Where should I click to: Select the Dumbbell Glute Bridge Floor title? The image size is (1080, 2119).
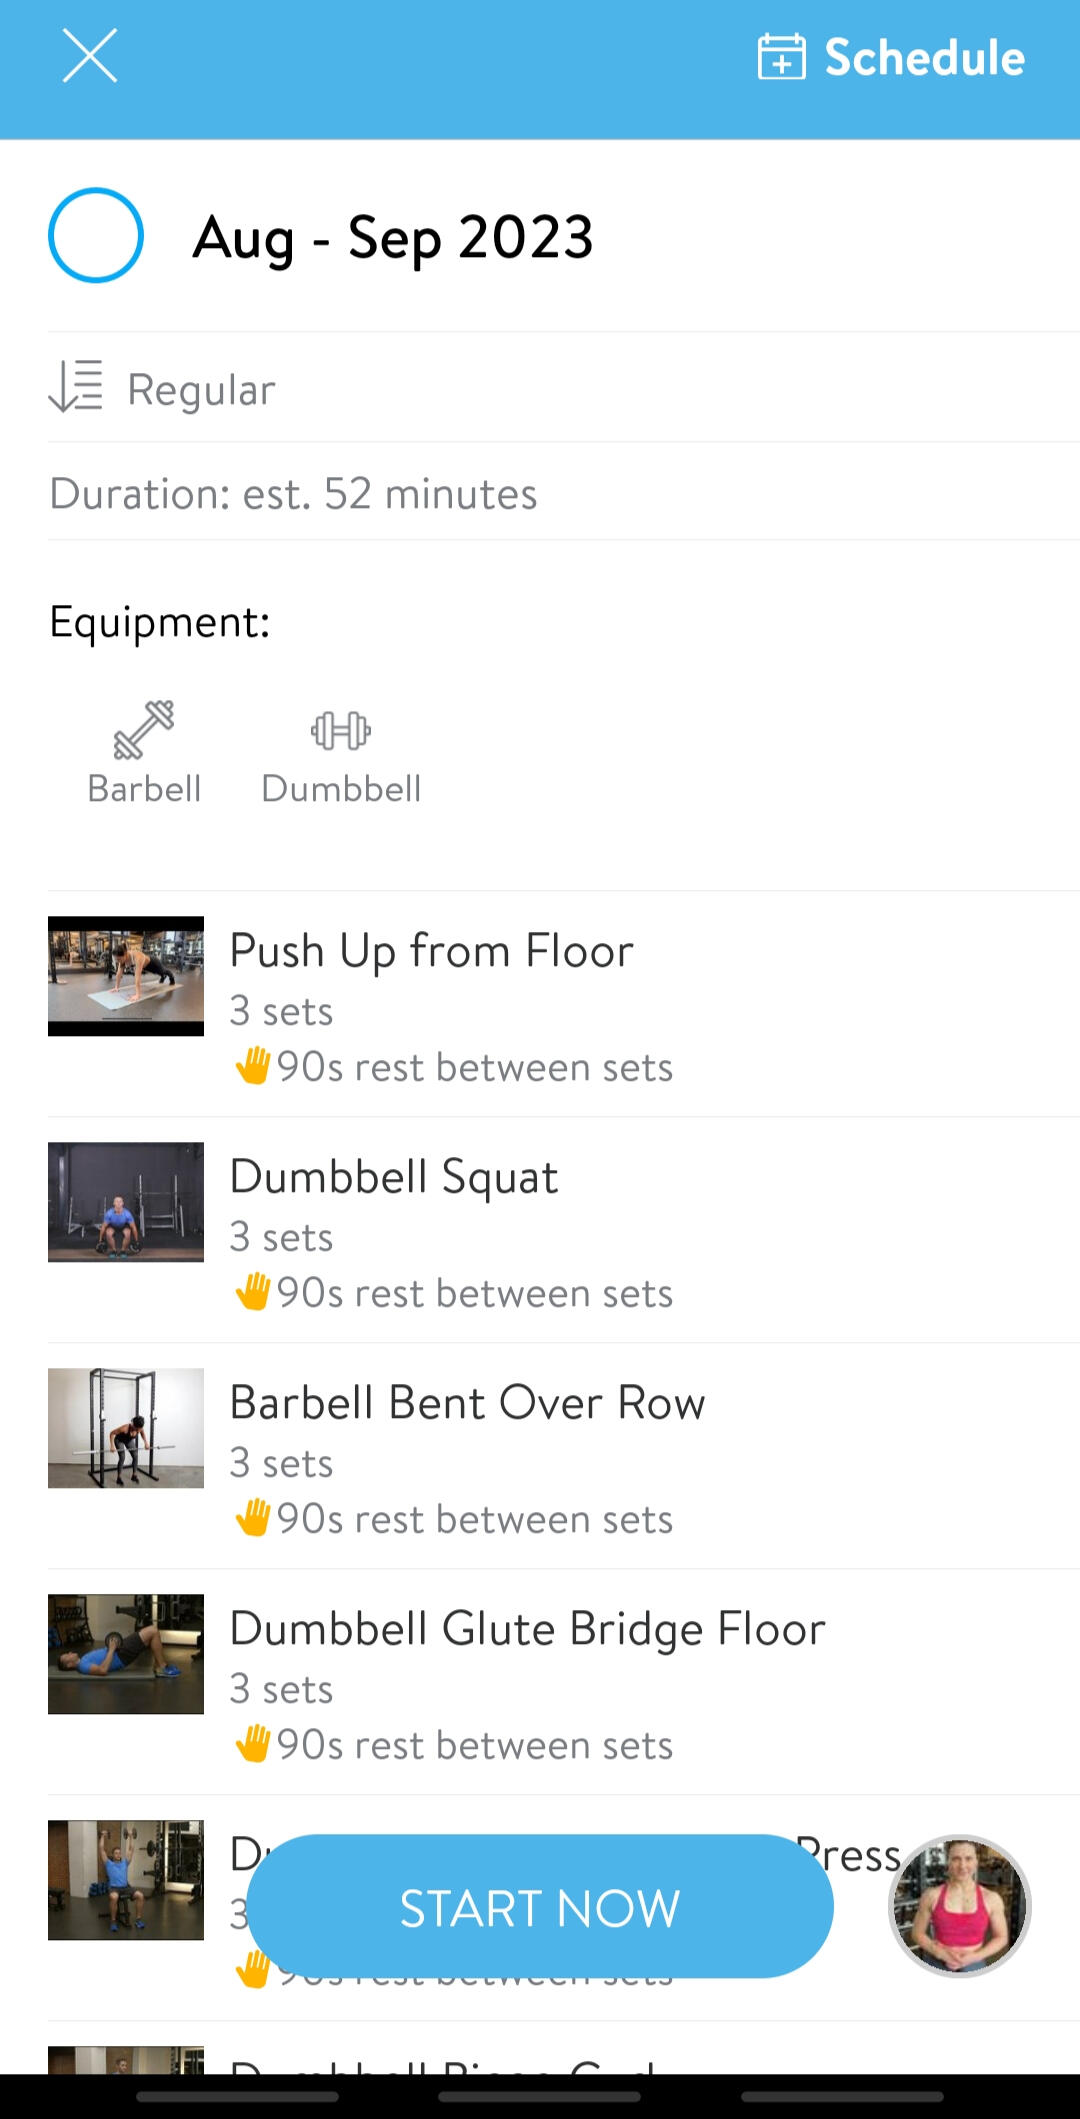[527, 1629]
